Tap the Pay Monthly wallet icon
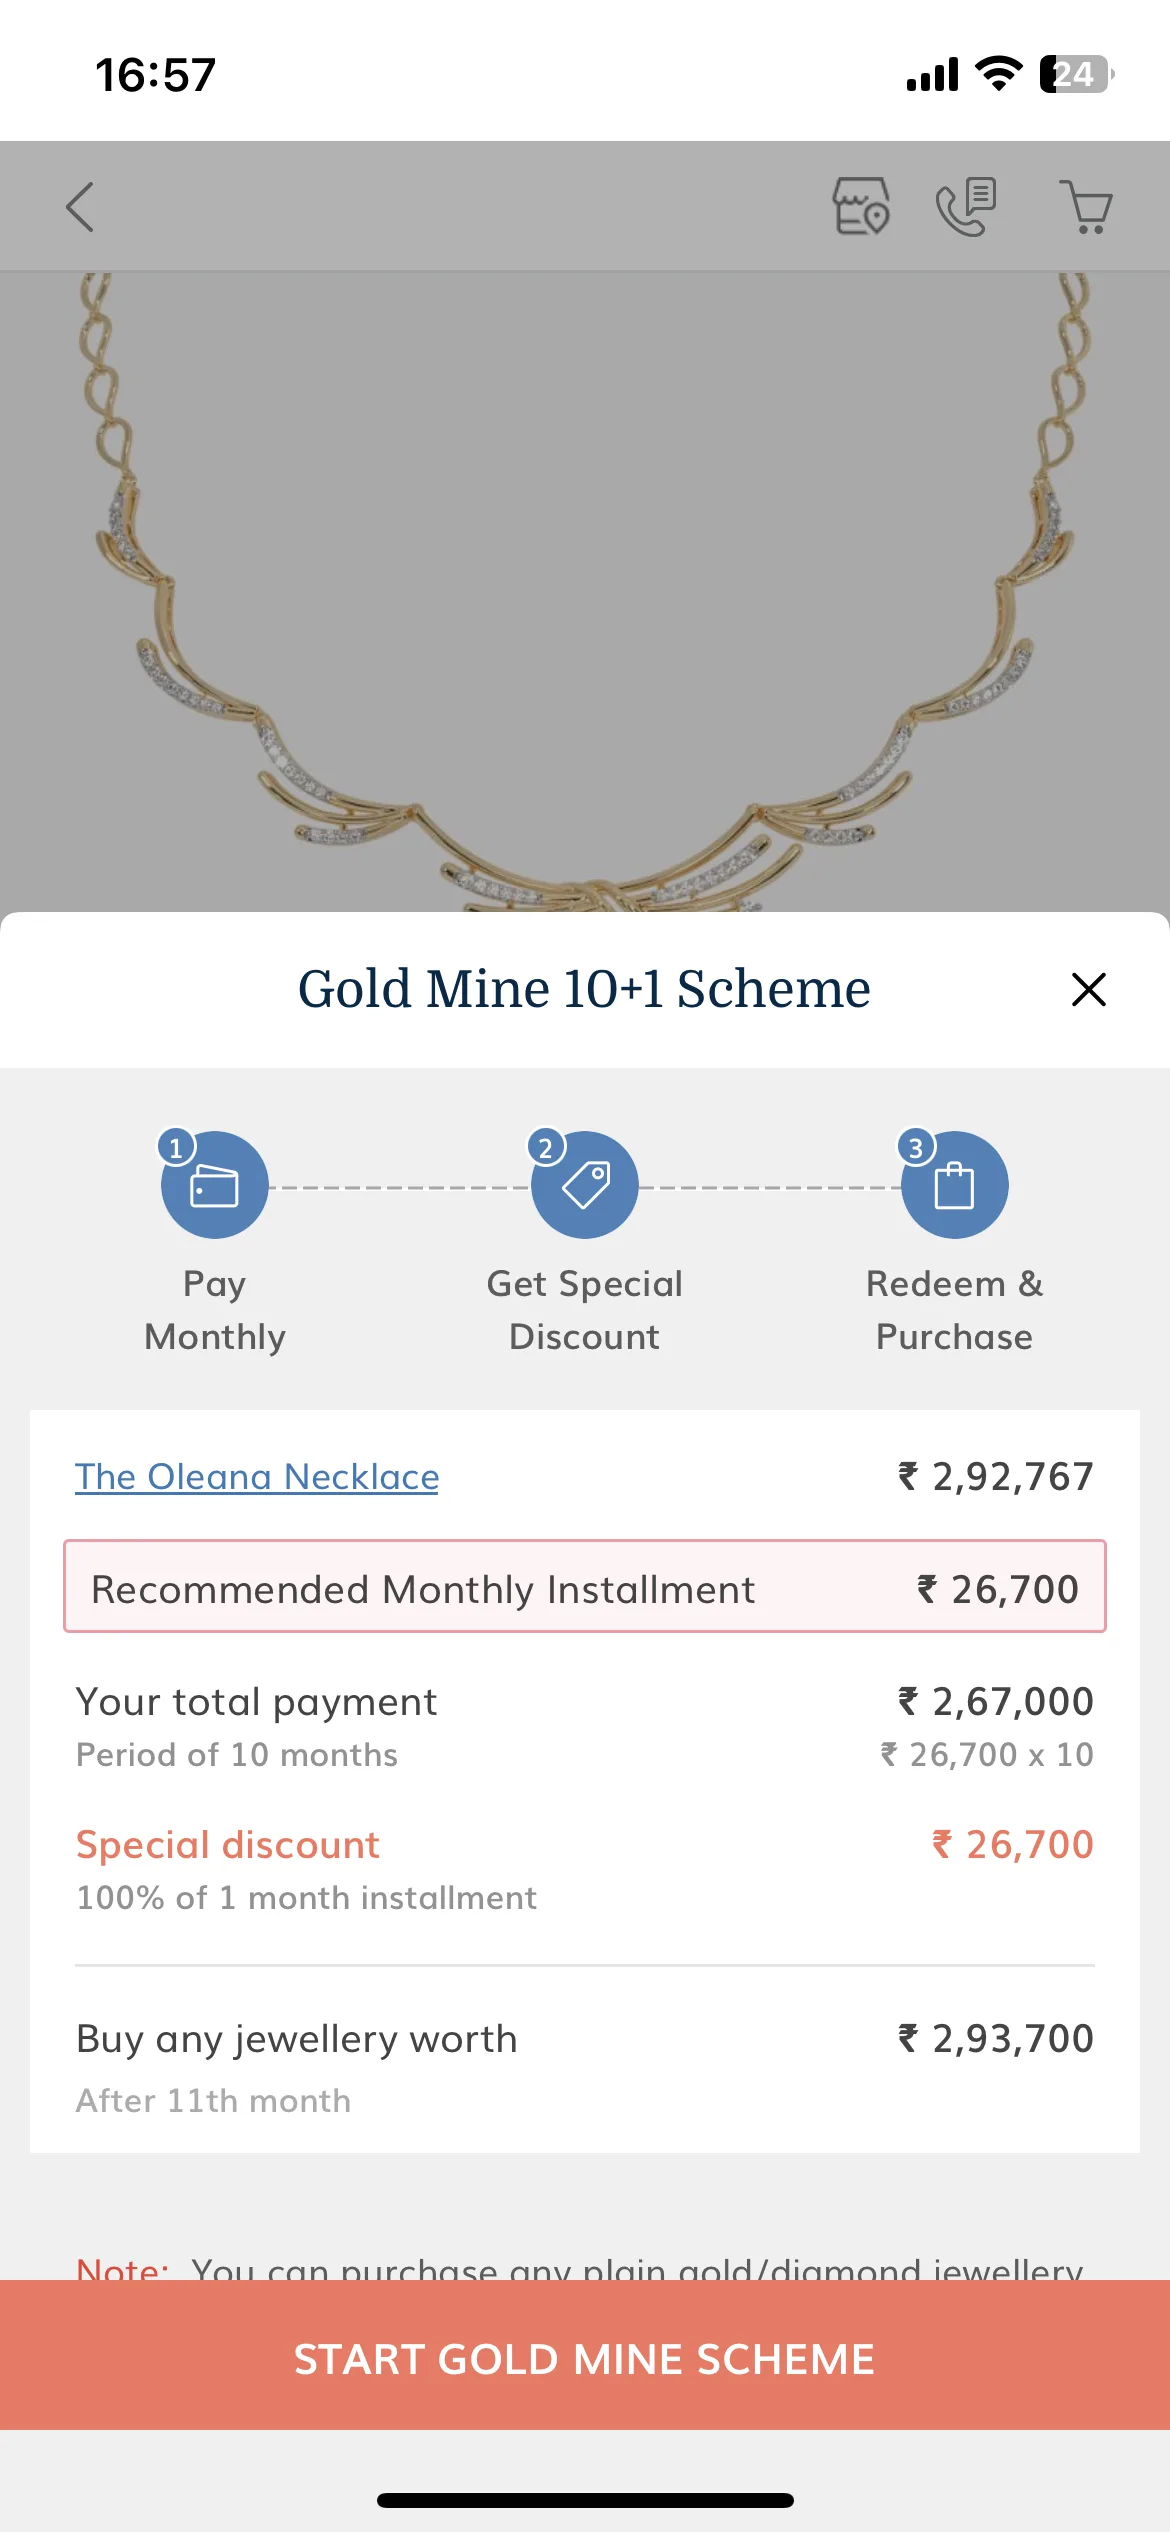Image resolution: width=1170 pixels, height=2532 pixels. click(x=214, y=1184)
